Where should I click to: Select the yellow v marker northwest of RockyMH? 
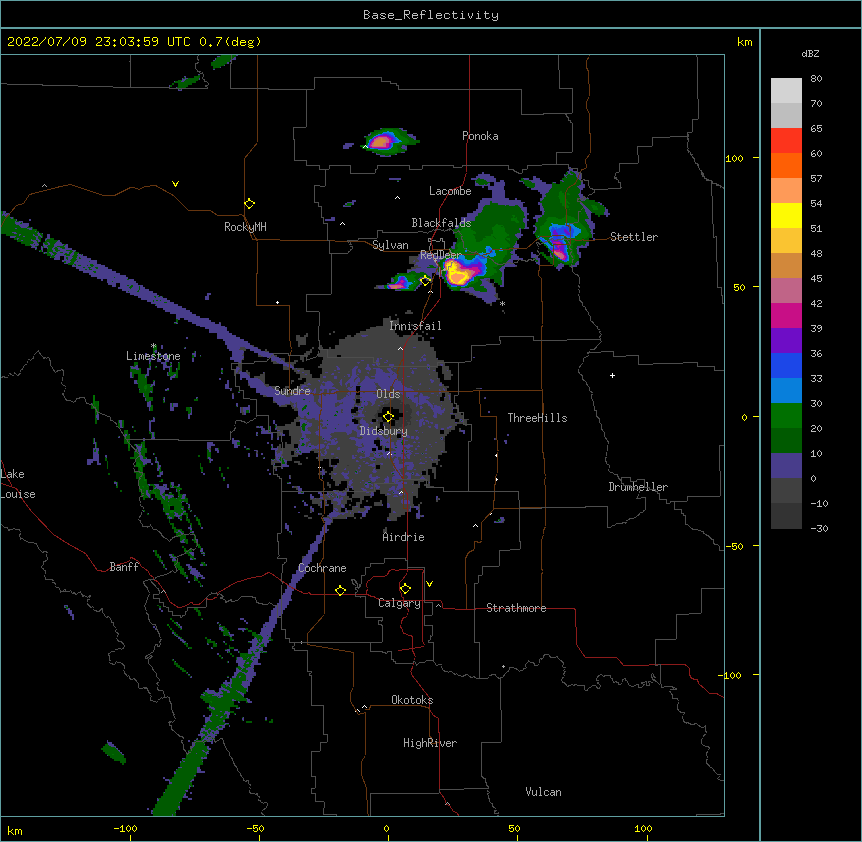click(175, 184)
